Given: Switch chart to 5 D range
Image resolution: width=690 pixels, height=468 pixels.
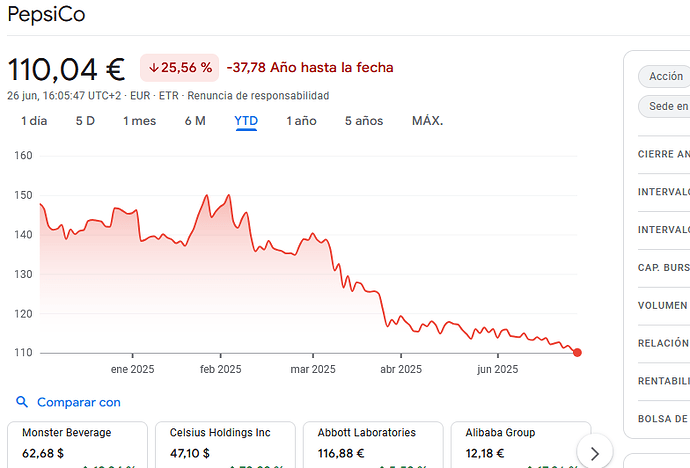Looking at the screenshot, I should pyautogui.click(x=85, y=121).
